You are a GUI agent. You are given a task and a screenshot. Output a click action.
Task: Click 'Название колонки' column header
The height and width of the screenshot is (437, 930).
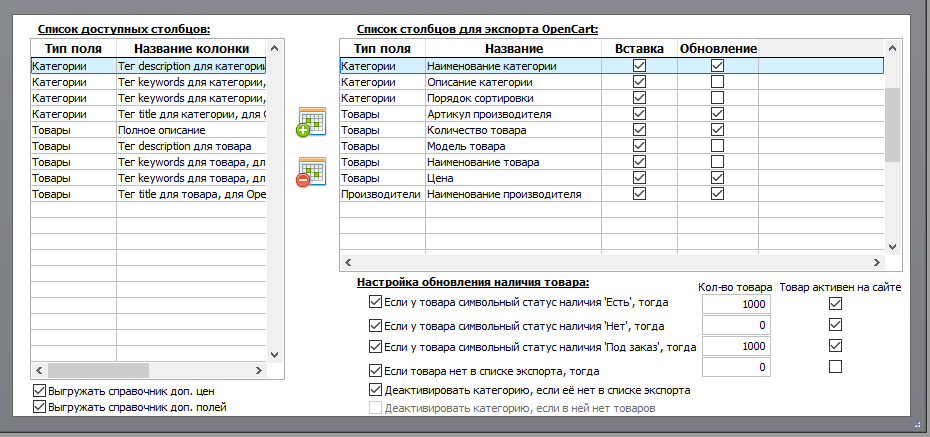[x=192, y=49]
